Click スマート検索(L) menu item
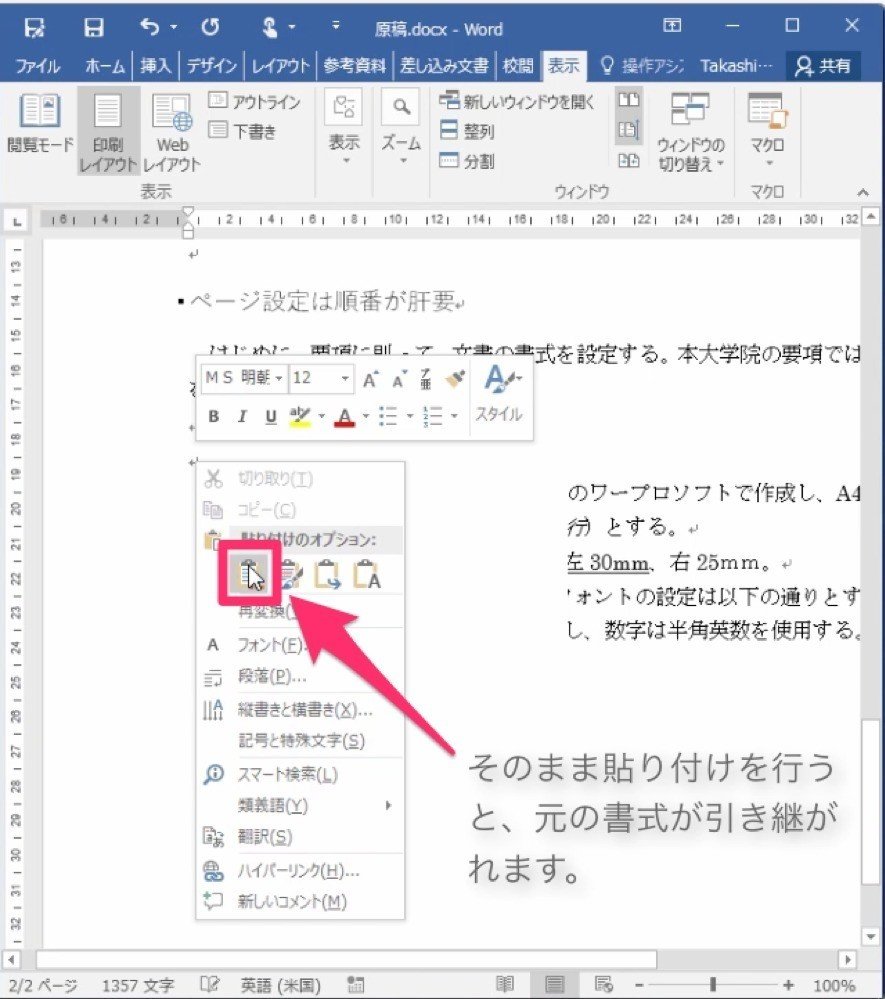Screen dimensions: 885x999 click(x=300, y=774)
